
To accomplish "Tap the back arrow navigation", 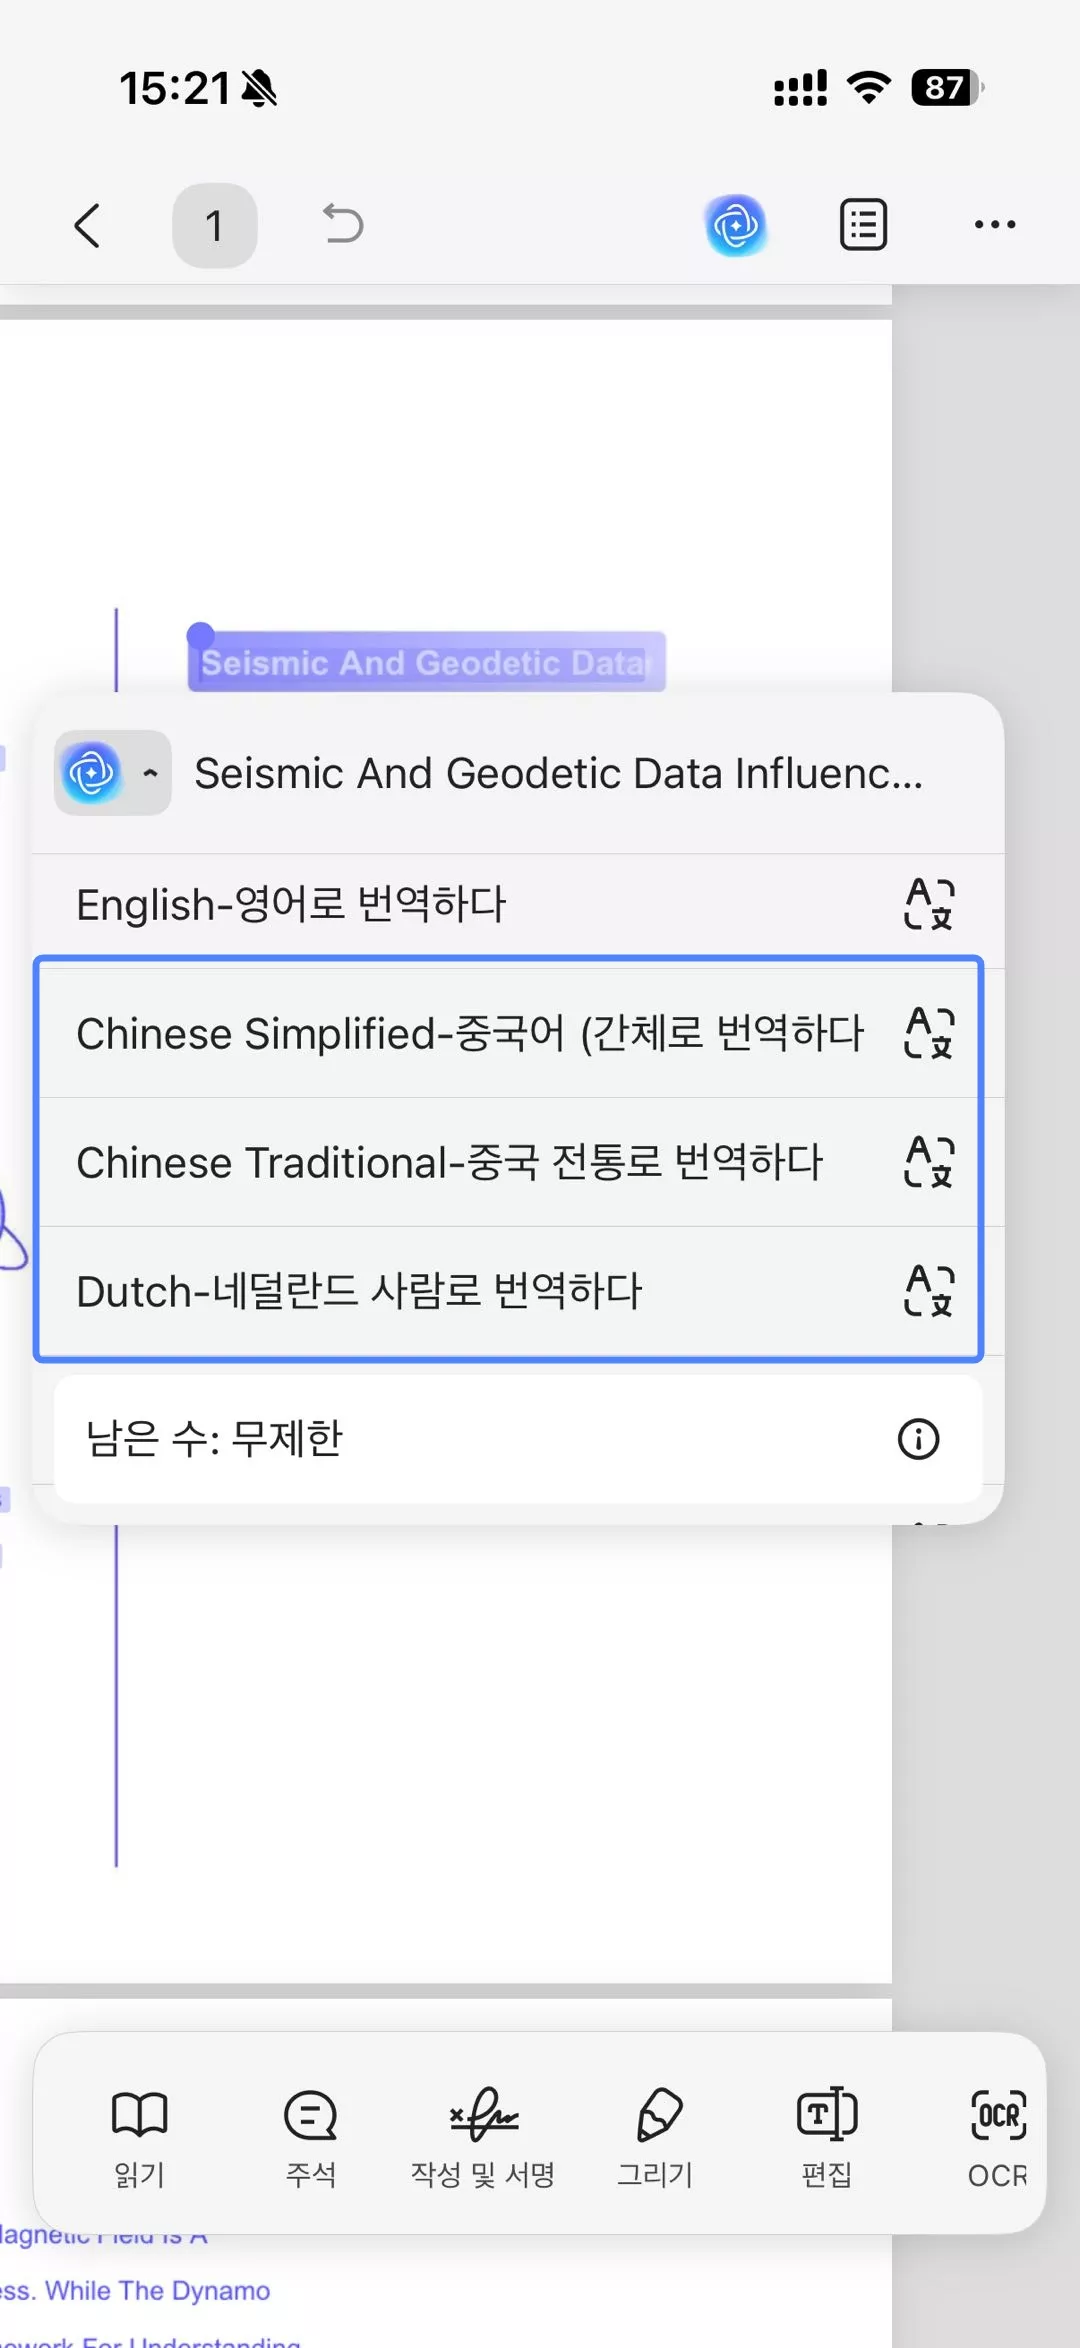I will click(88, 224).
